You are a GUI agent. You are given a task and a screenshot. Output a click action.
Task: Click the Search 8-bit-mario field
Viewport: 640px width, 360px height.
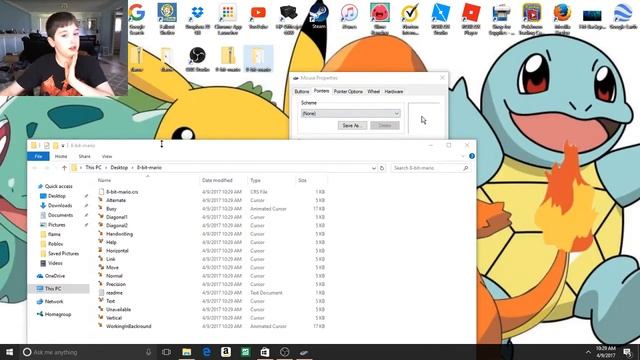(x=430, y=168)
